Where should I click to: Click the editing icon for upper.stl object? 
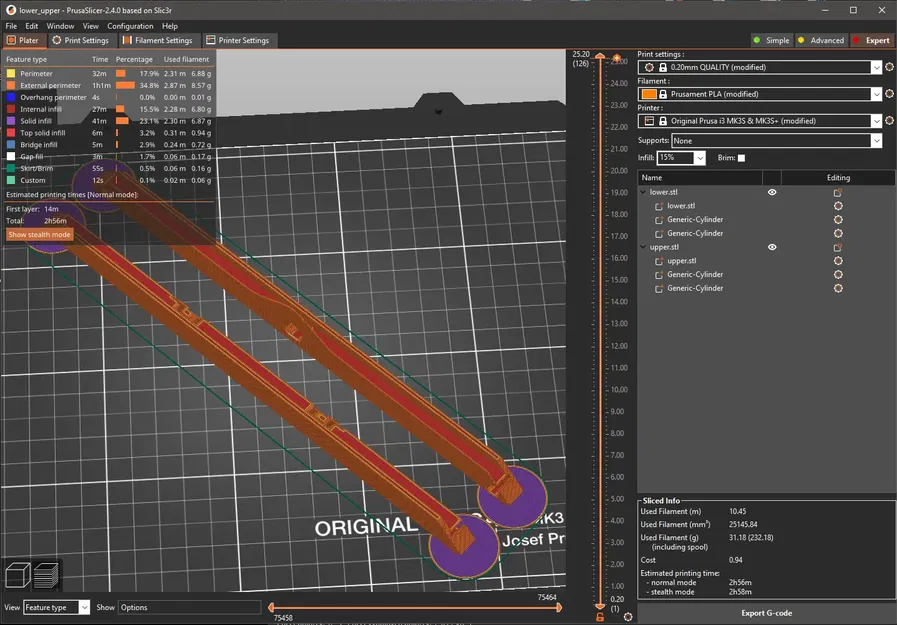(838, 247)
